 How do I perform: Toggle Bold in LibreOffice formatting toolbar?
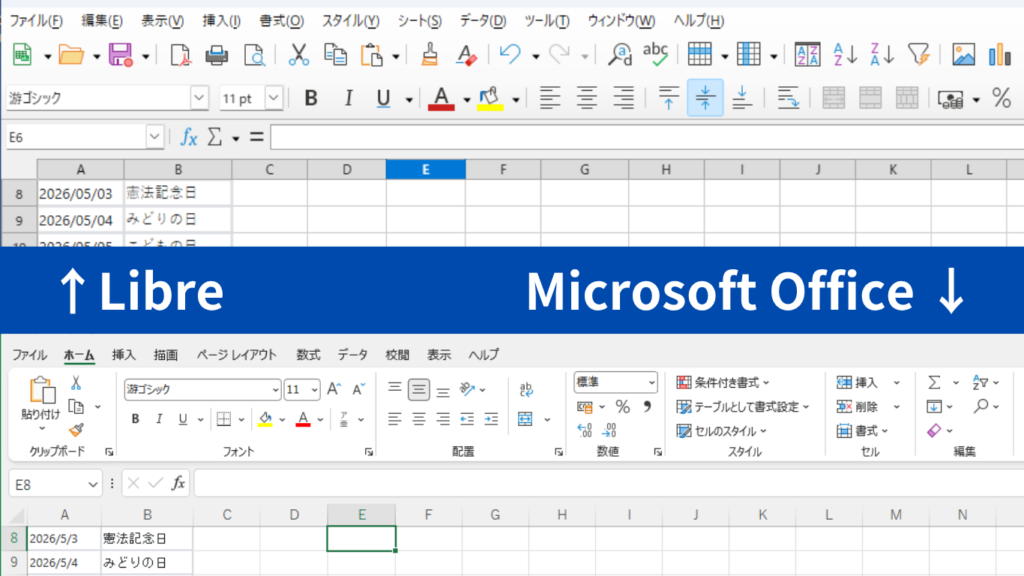(x=311, y=99)
